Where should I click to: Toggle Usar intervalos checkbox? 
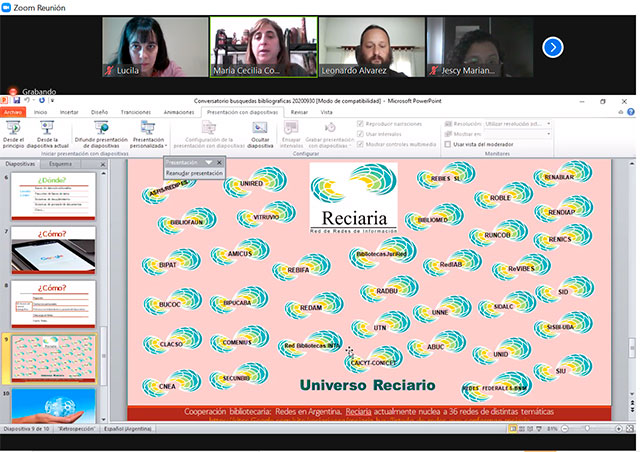360,134
